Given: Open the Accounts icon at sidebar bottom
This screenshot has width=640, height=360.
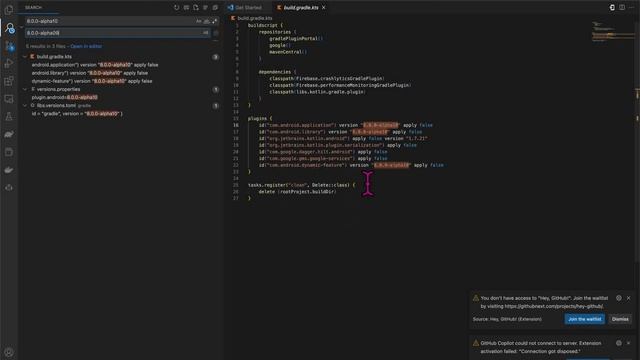Looking at the screenshot, I should 9,352.
